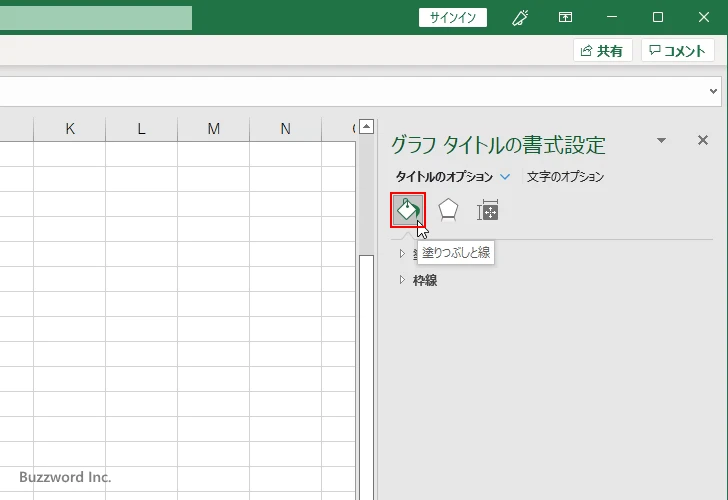Image resolution: width=728 pixels, height=500 pixels.
Task: Open the タイトルのオプション dropdown chevron
Action: tap(505, 176)
